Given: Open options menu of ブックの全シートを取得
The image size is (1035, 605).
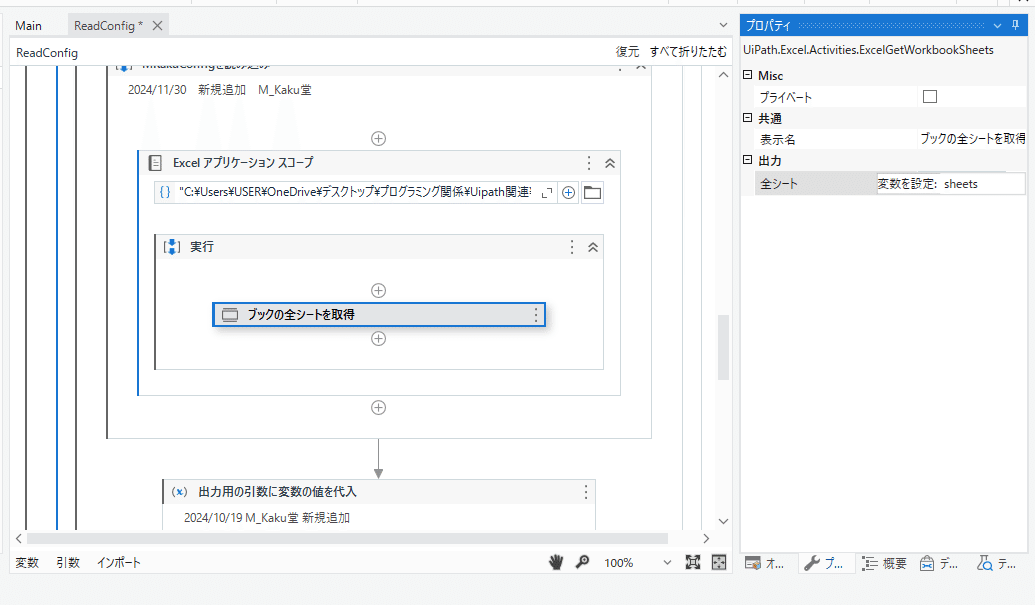Looking at the screenshot, I should pos(535,315).
